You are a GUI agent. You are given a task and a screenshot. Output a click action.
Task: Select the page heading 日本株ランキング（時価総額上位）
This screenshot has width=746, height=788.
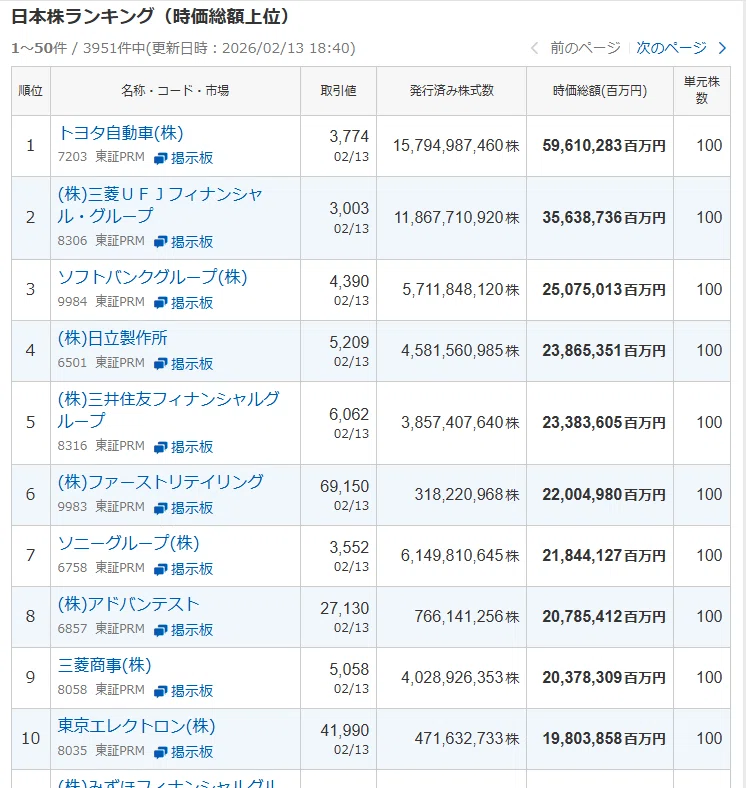(151, 17)
